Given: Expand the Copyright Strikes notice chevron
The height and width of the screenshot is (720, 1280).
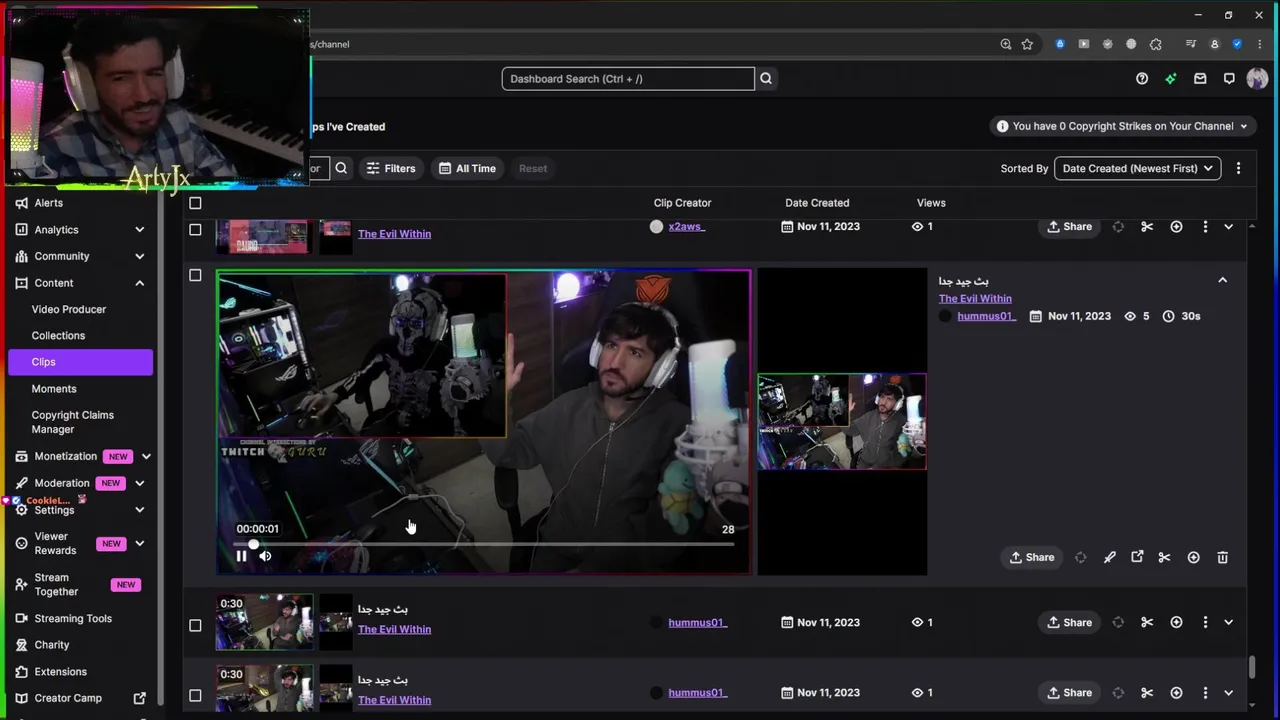Looking at the screenshot, I should coord(1244,126).
